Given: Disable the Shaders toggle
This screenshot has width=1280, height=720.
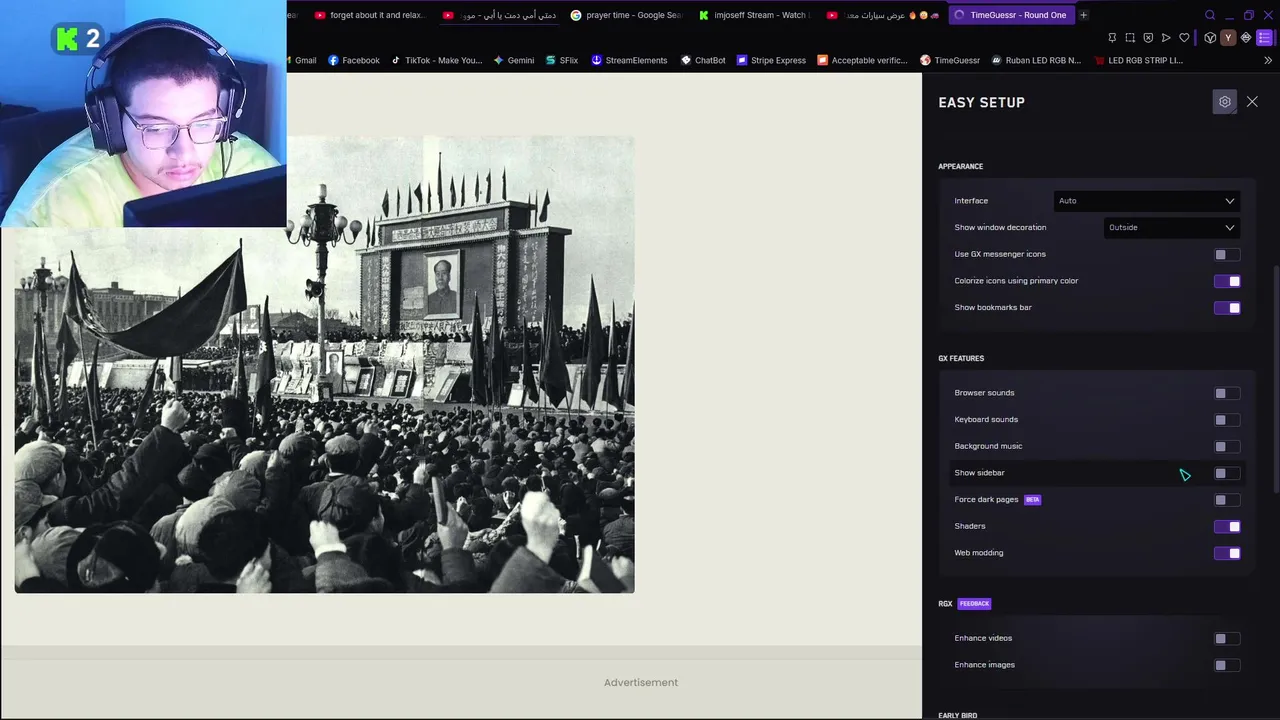Looking at the screenshot, I should (1227, 526).
